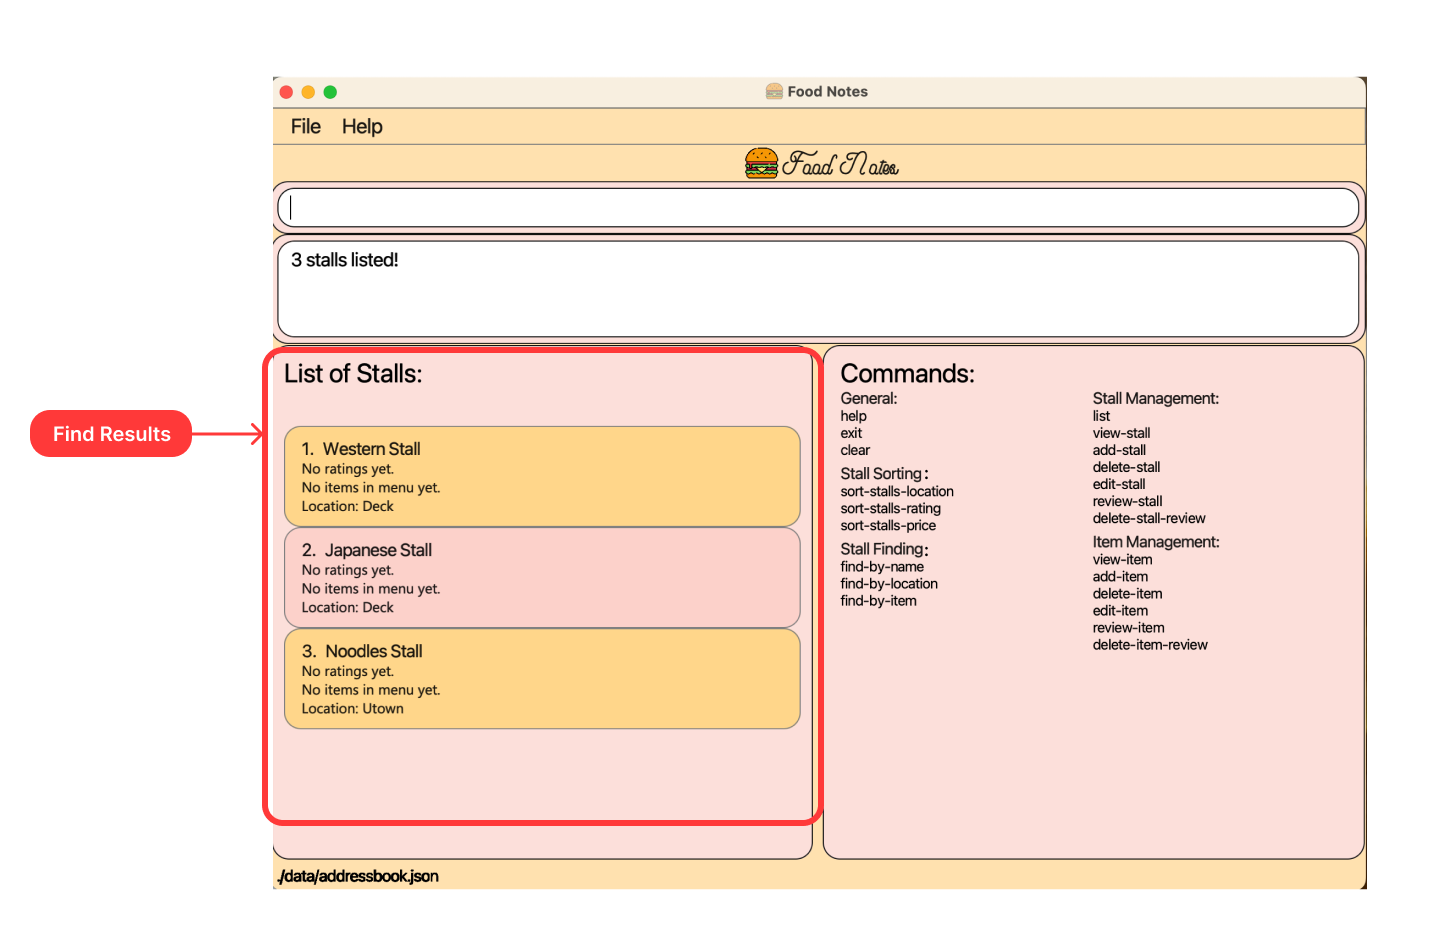Click the 'view-stall' command text
1451x940 pixels.
click(x=1121, y=433)
